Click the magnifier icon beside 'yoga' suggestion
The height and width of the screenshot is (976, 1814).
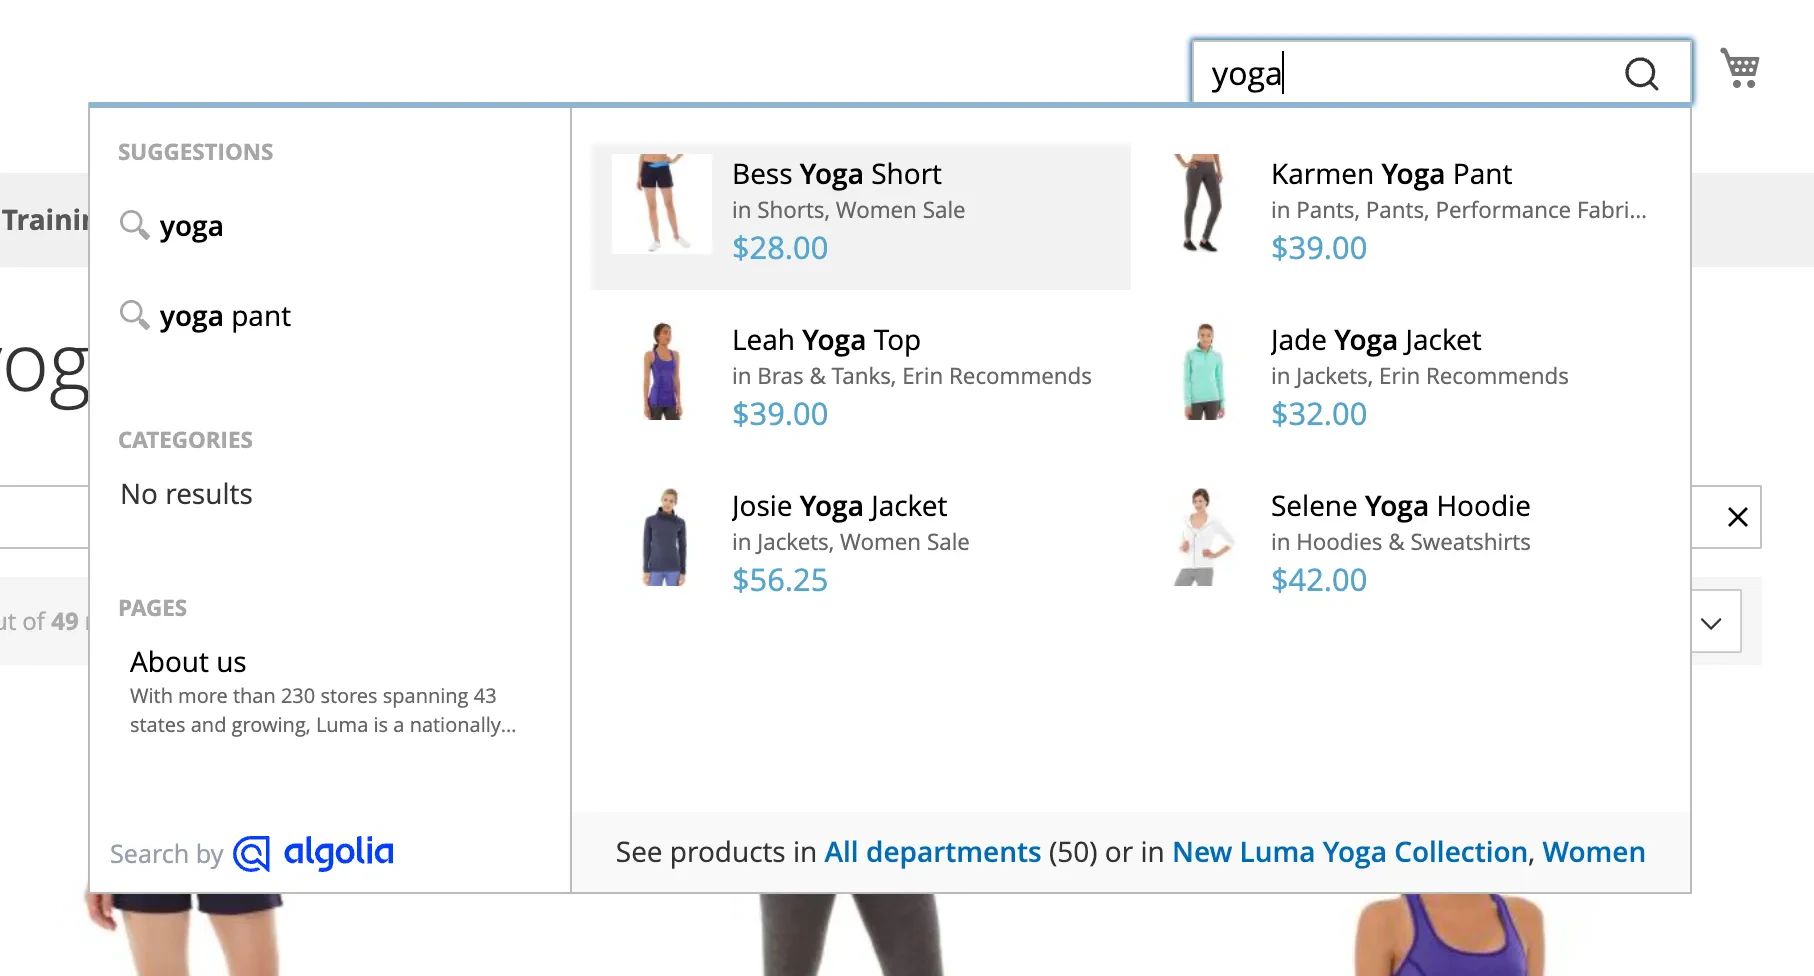134,225
